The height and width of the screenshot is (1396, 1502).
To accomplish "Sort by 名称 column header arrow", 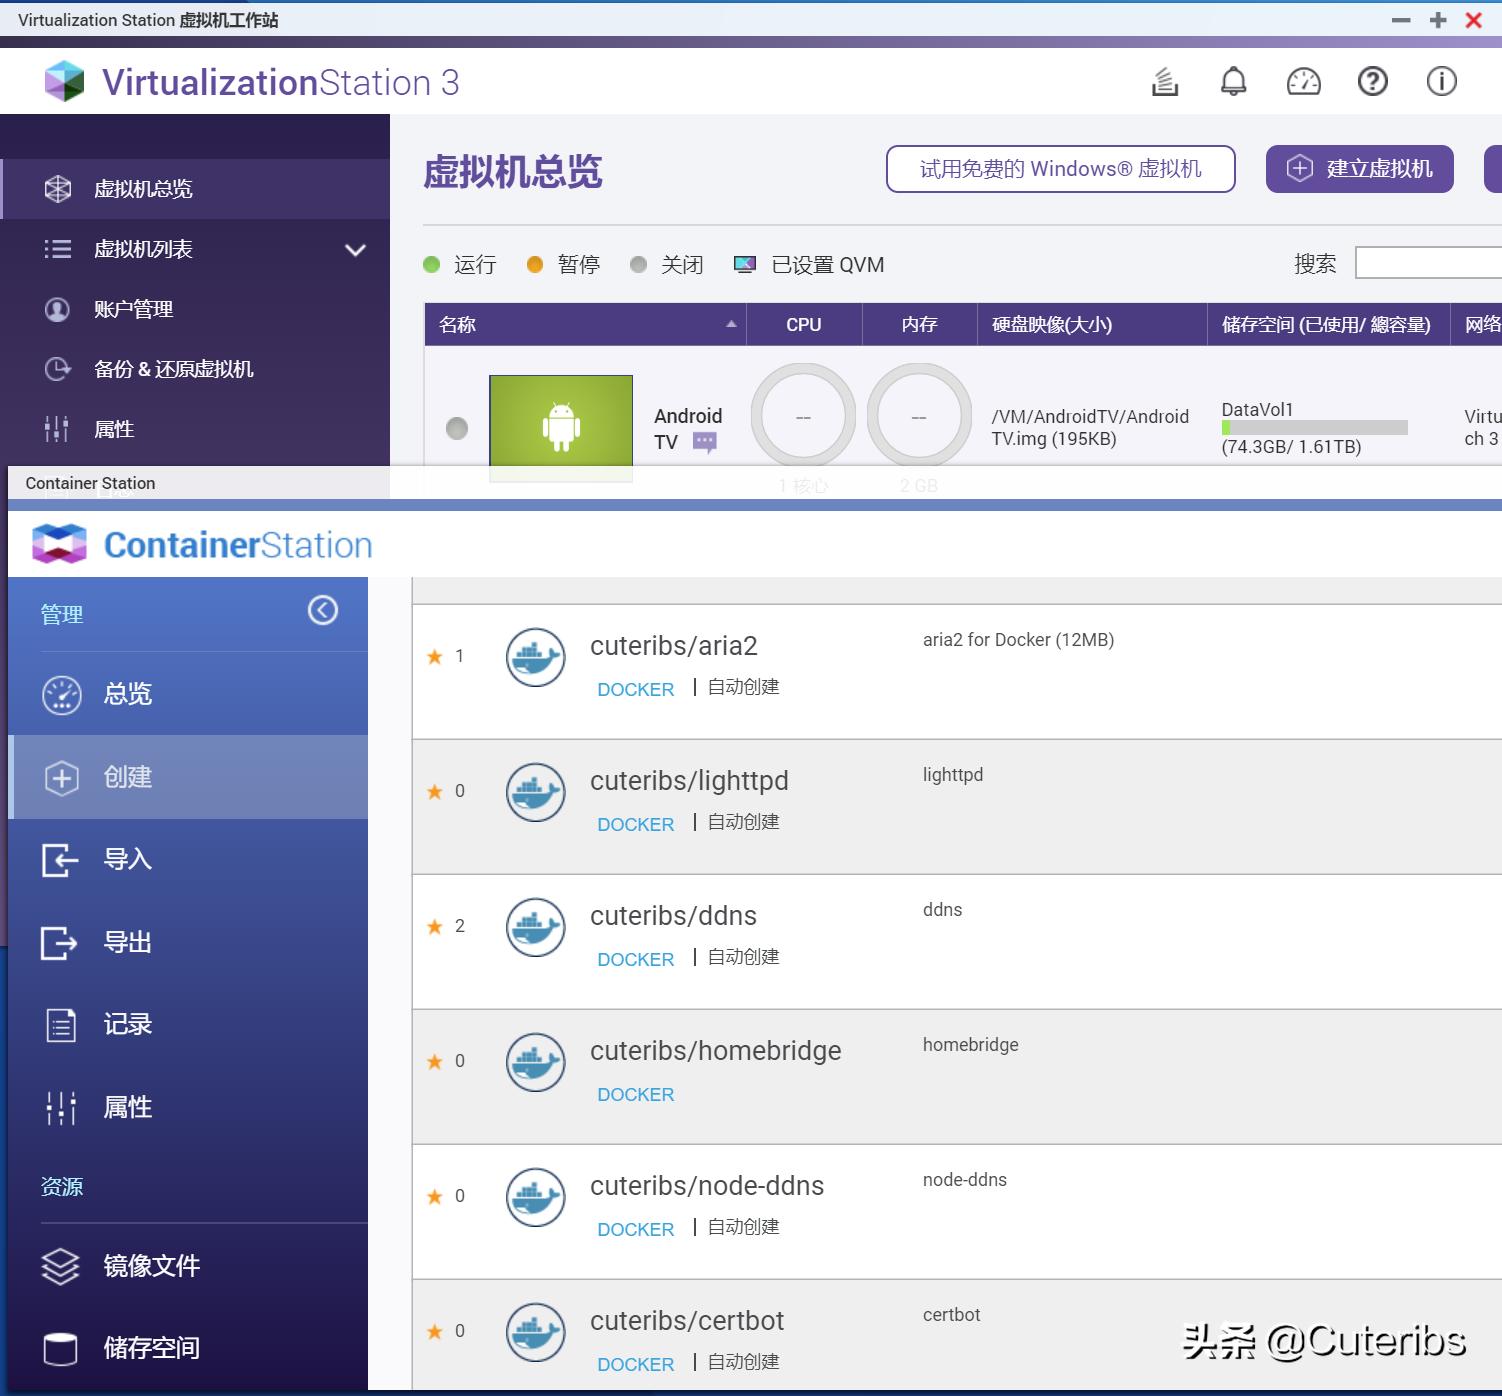I will [x=731, y=324].
